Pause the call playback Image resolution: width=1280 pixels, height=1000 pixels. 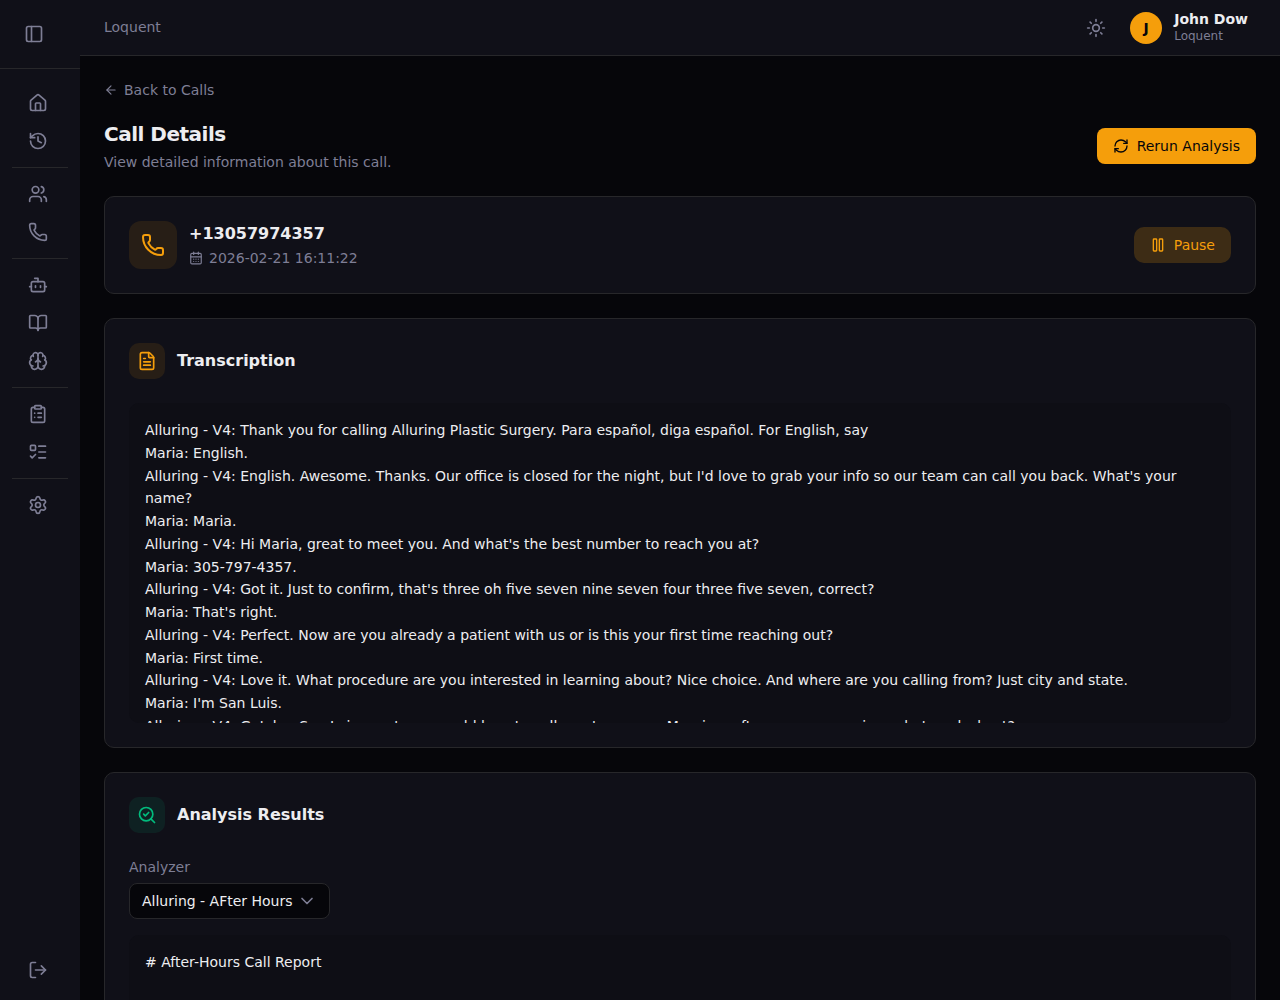pos(1182,244)
